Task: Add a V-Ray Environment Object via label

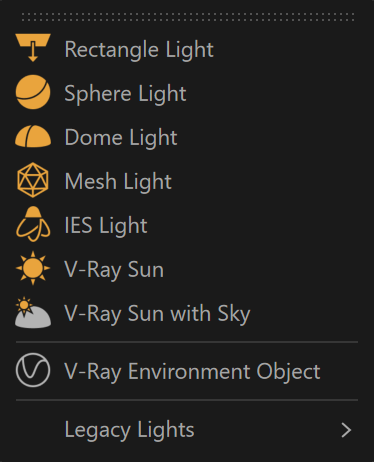Action: pyautogui.click(x=192, y=371)
